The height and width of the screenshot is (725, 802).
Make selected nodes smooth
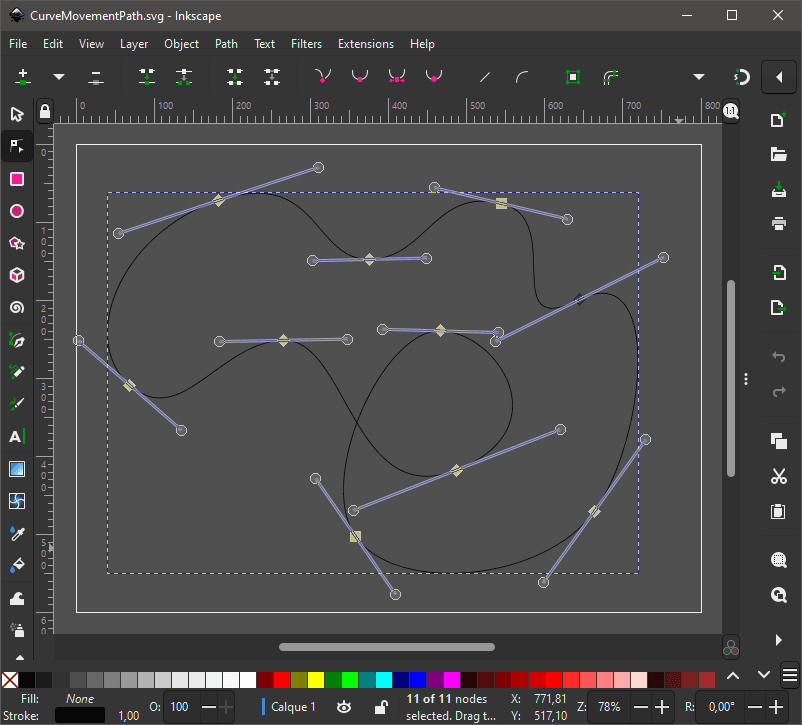coord(358,76)
